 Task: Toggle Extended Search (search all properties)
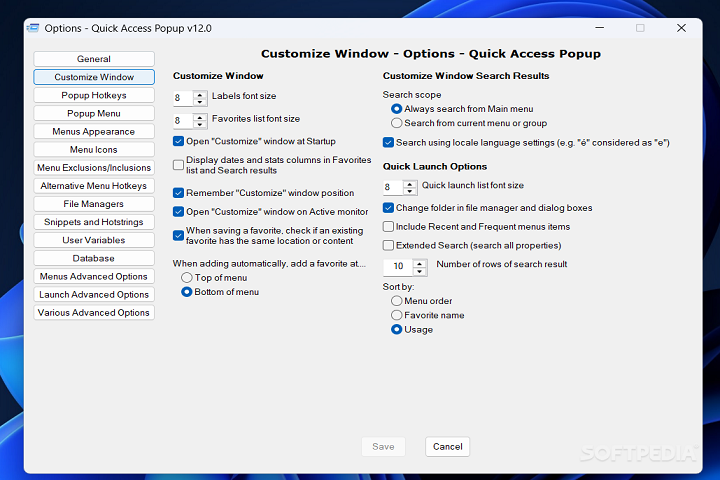[388, 245]
